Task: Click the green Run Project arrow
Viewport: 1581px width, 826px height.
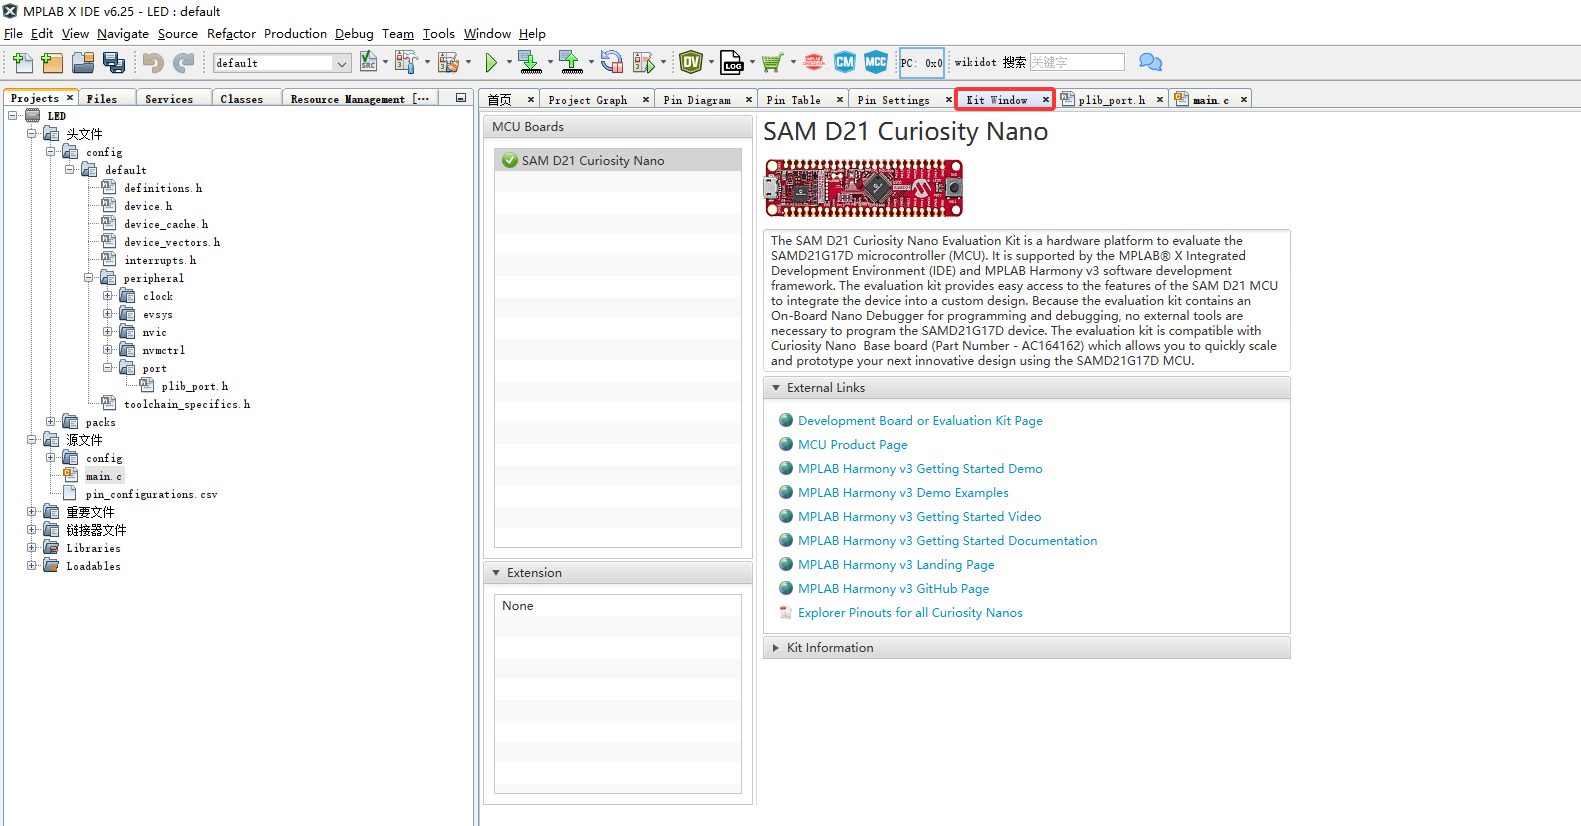Action: pyautogui.click(x=491, y=62)
